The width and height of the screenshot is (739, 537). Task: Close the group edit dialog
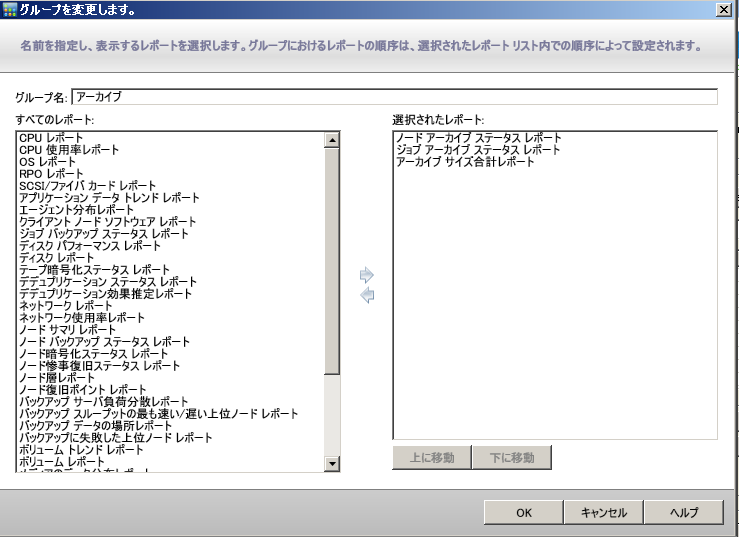(x=723, y=9)
